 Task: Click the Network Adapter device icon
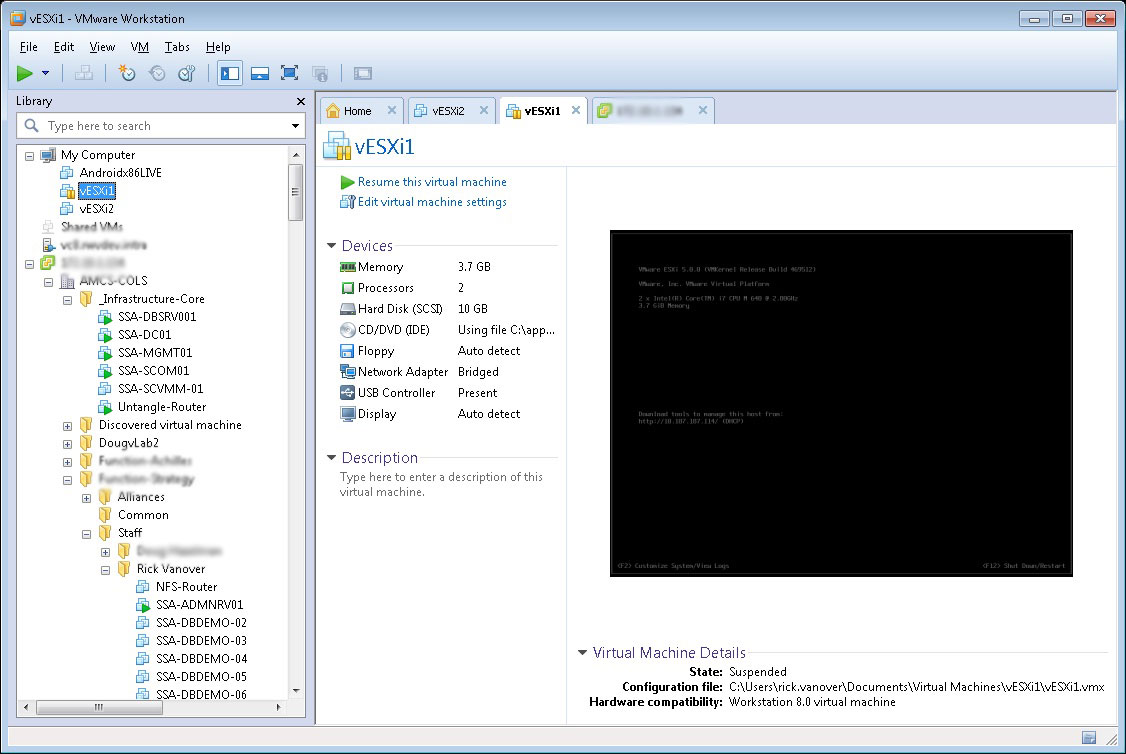pos(348,372)
